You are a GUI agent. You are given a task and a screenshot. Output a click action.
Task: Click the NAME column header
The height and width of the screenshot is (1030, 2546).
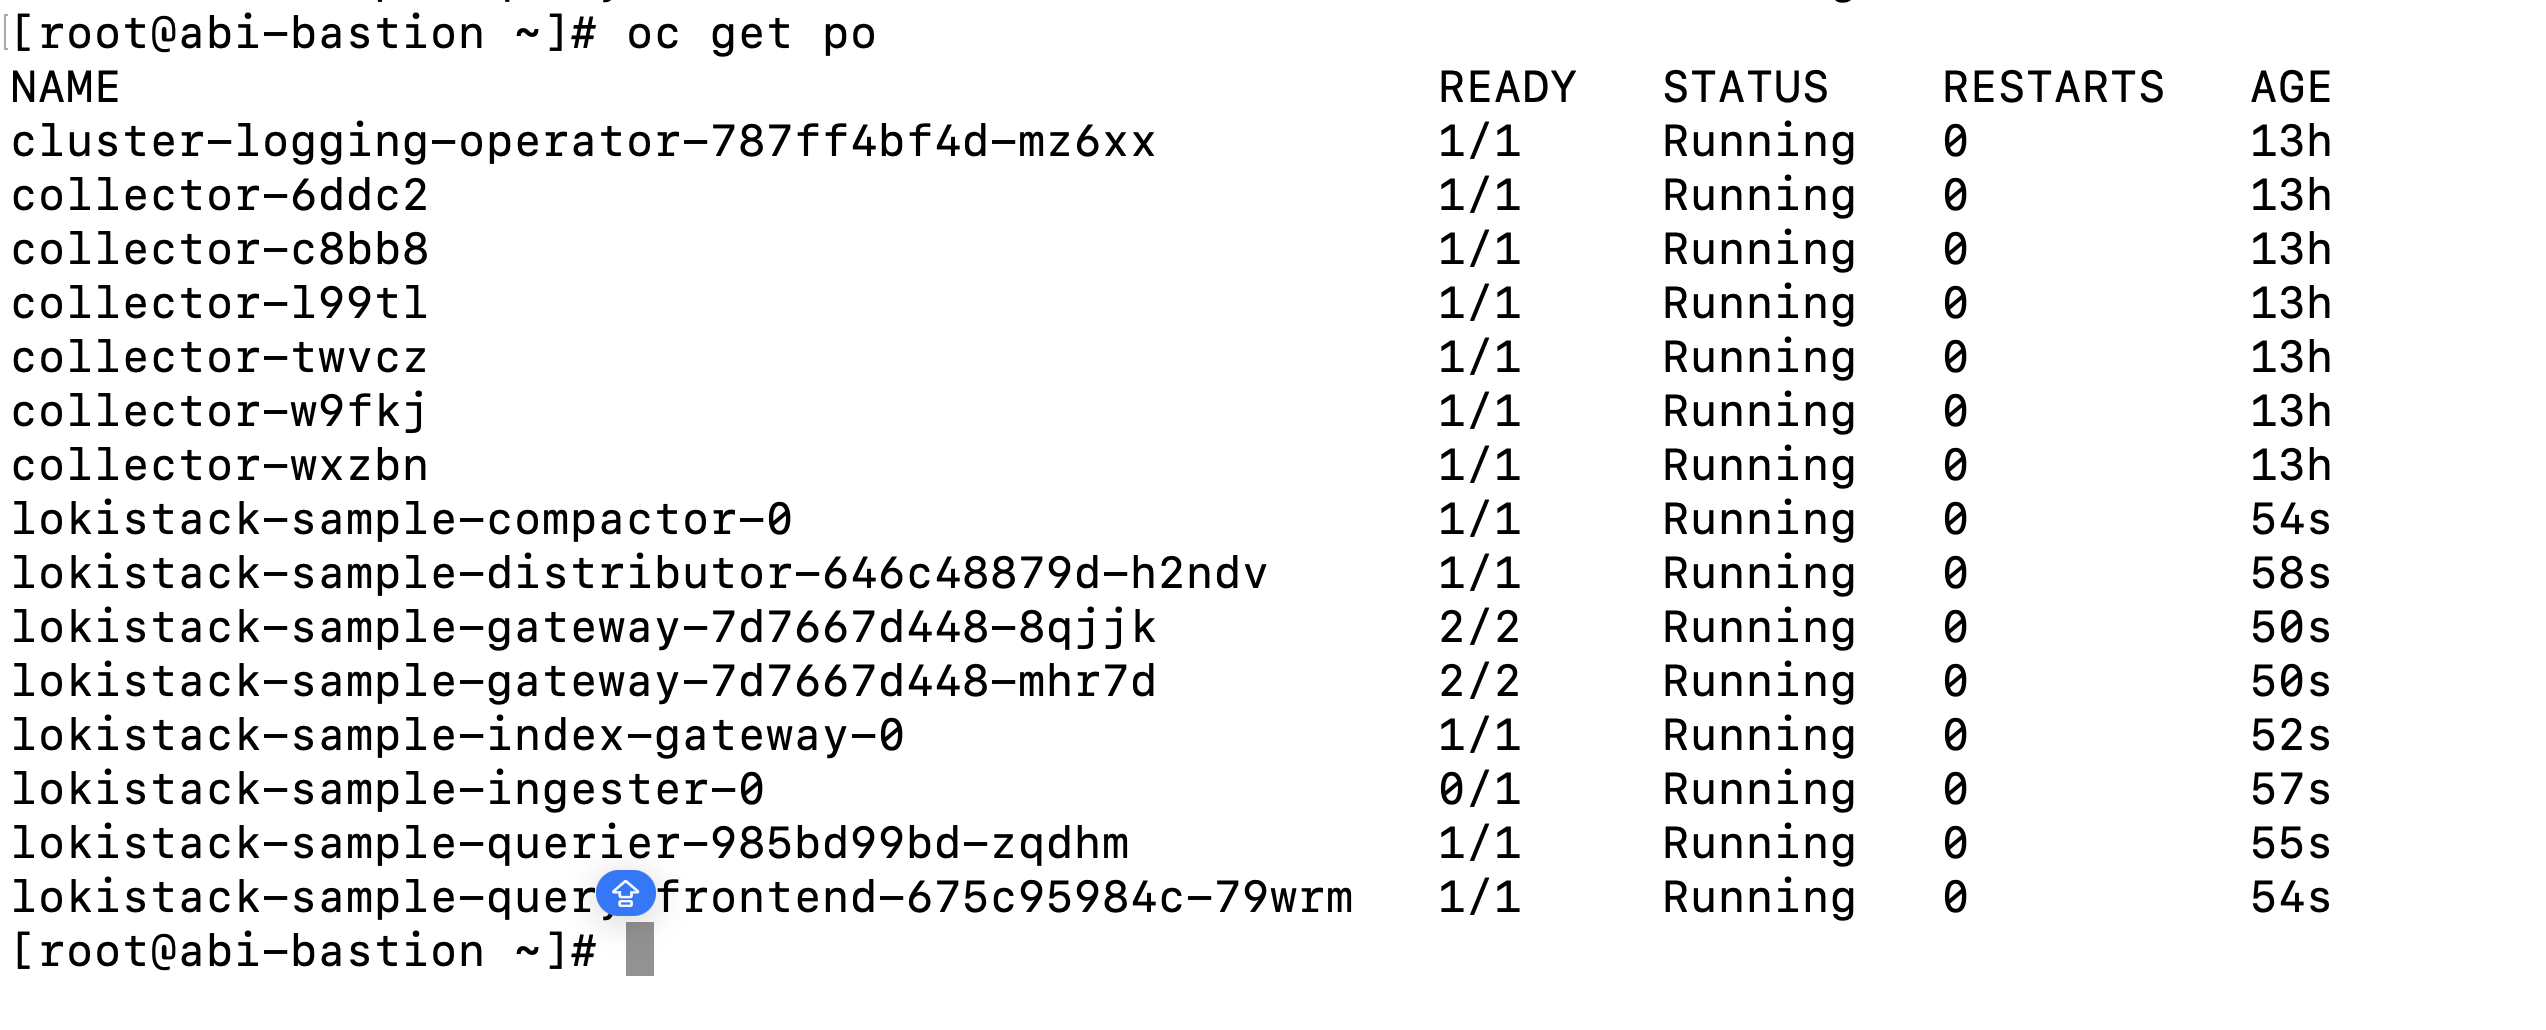pyautogui.click(x=65, y=88)
